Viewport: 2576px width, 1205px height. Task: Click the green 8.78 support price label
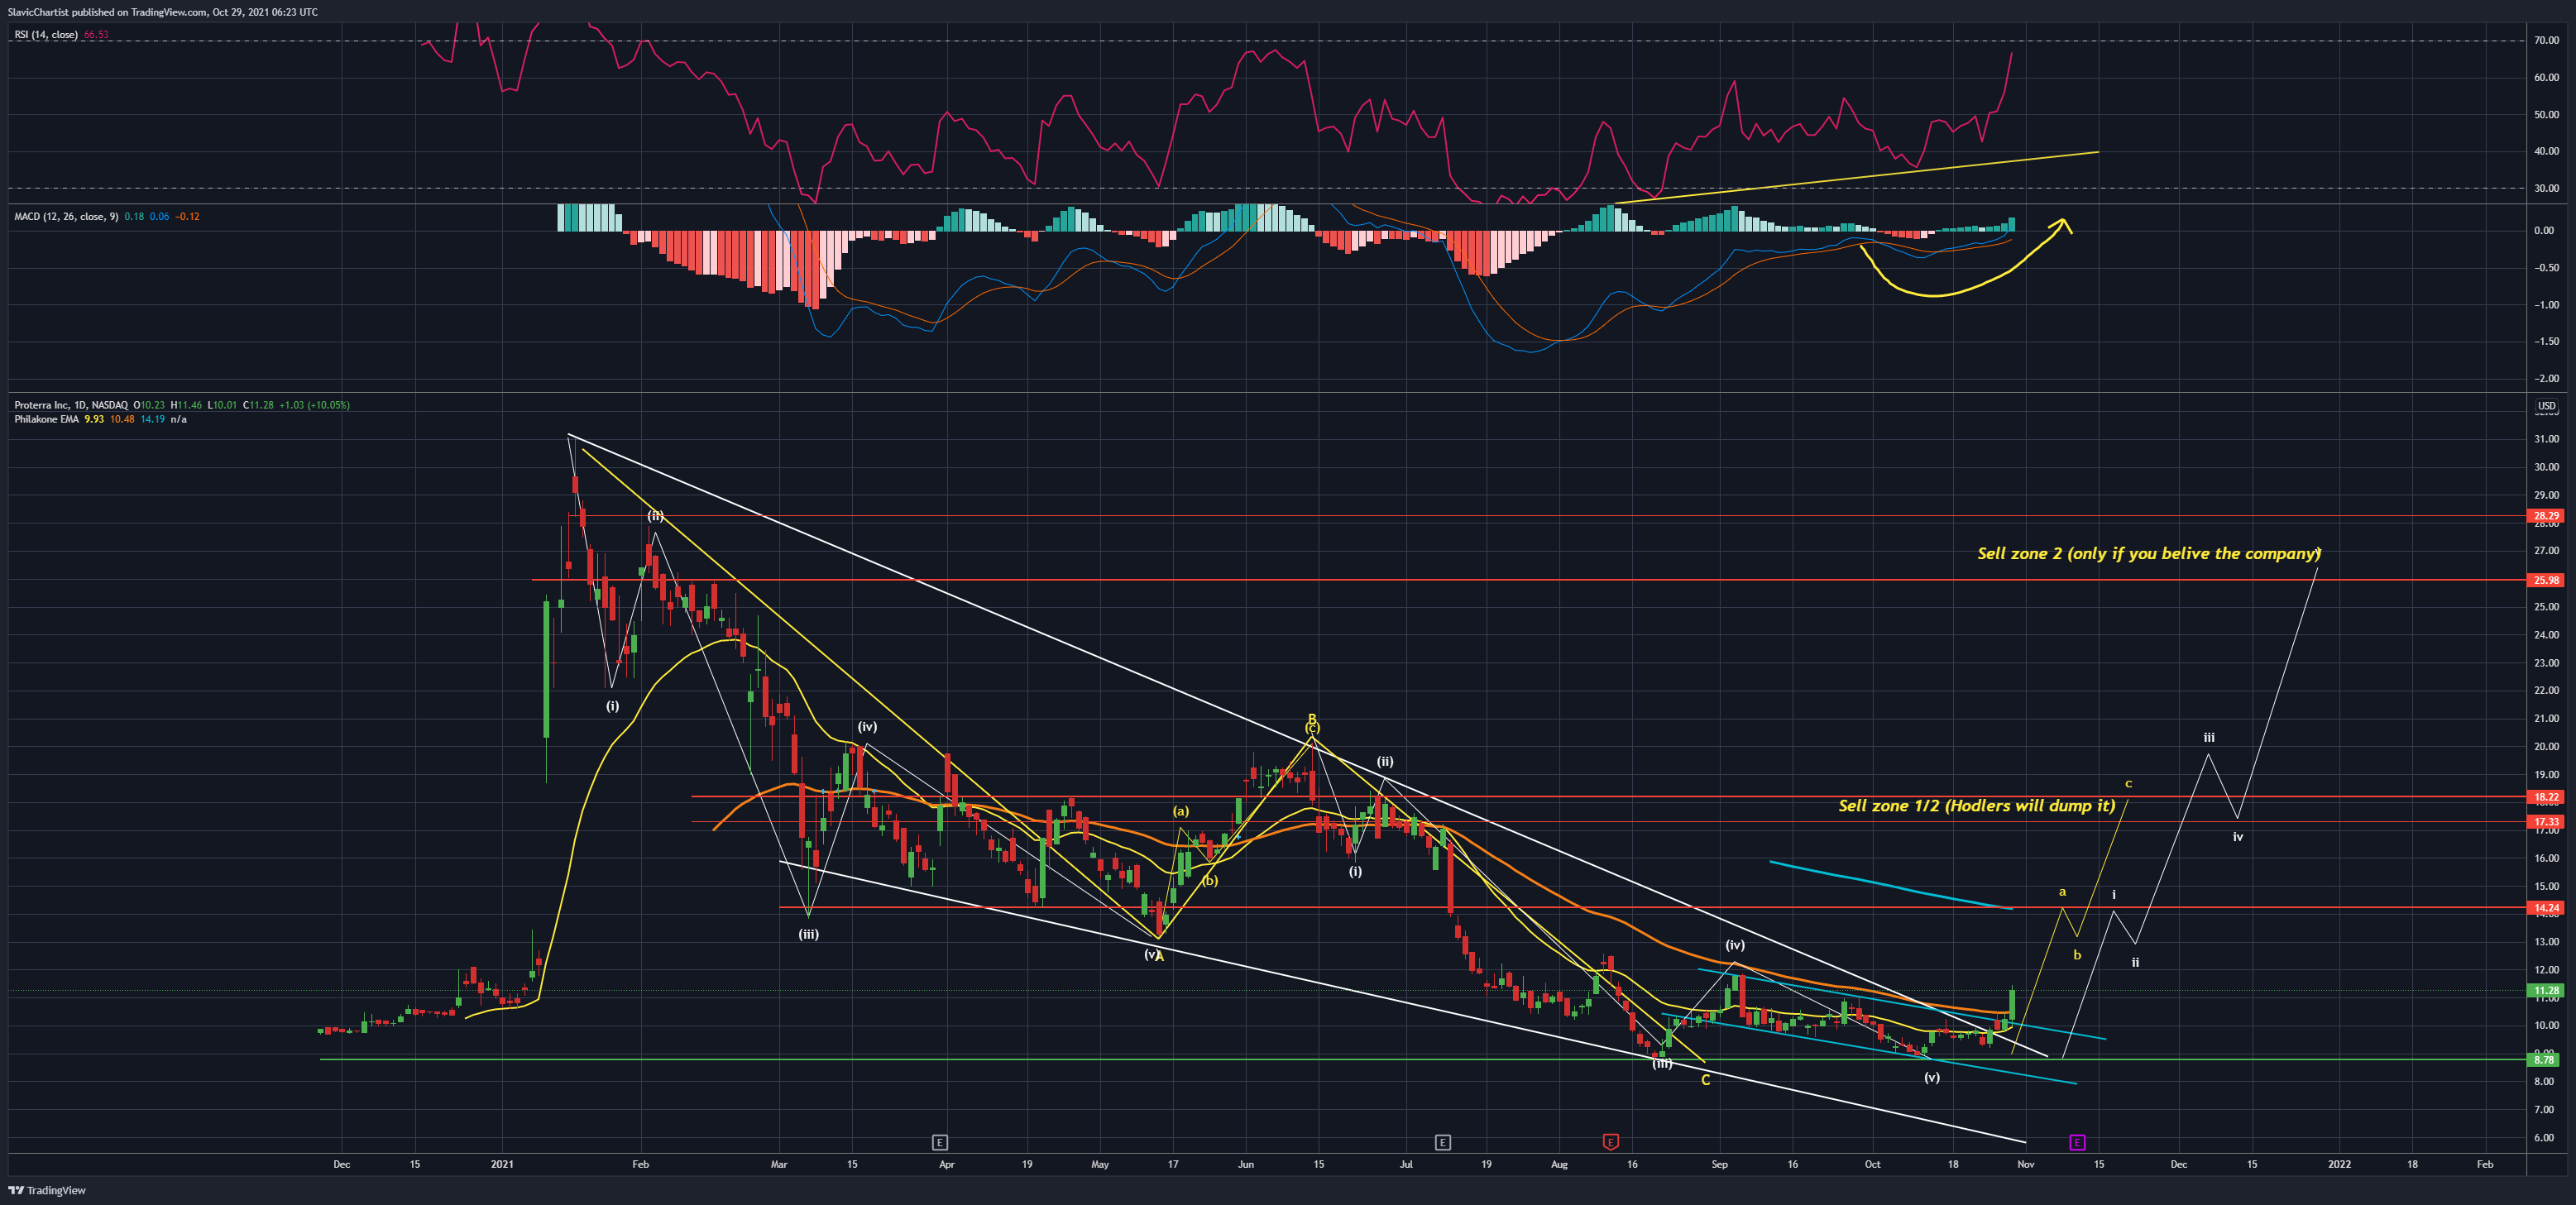(x=2546, y=1059)
